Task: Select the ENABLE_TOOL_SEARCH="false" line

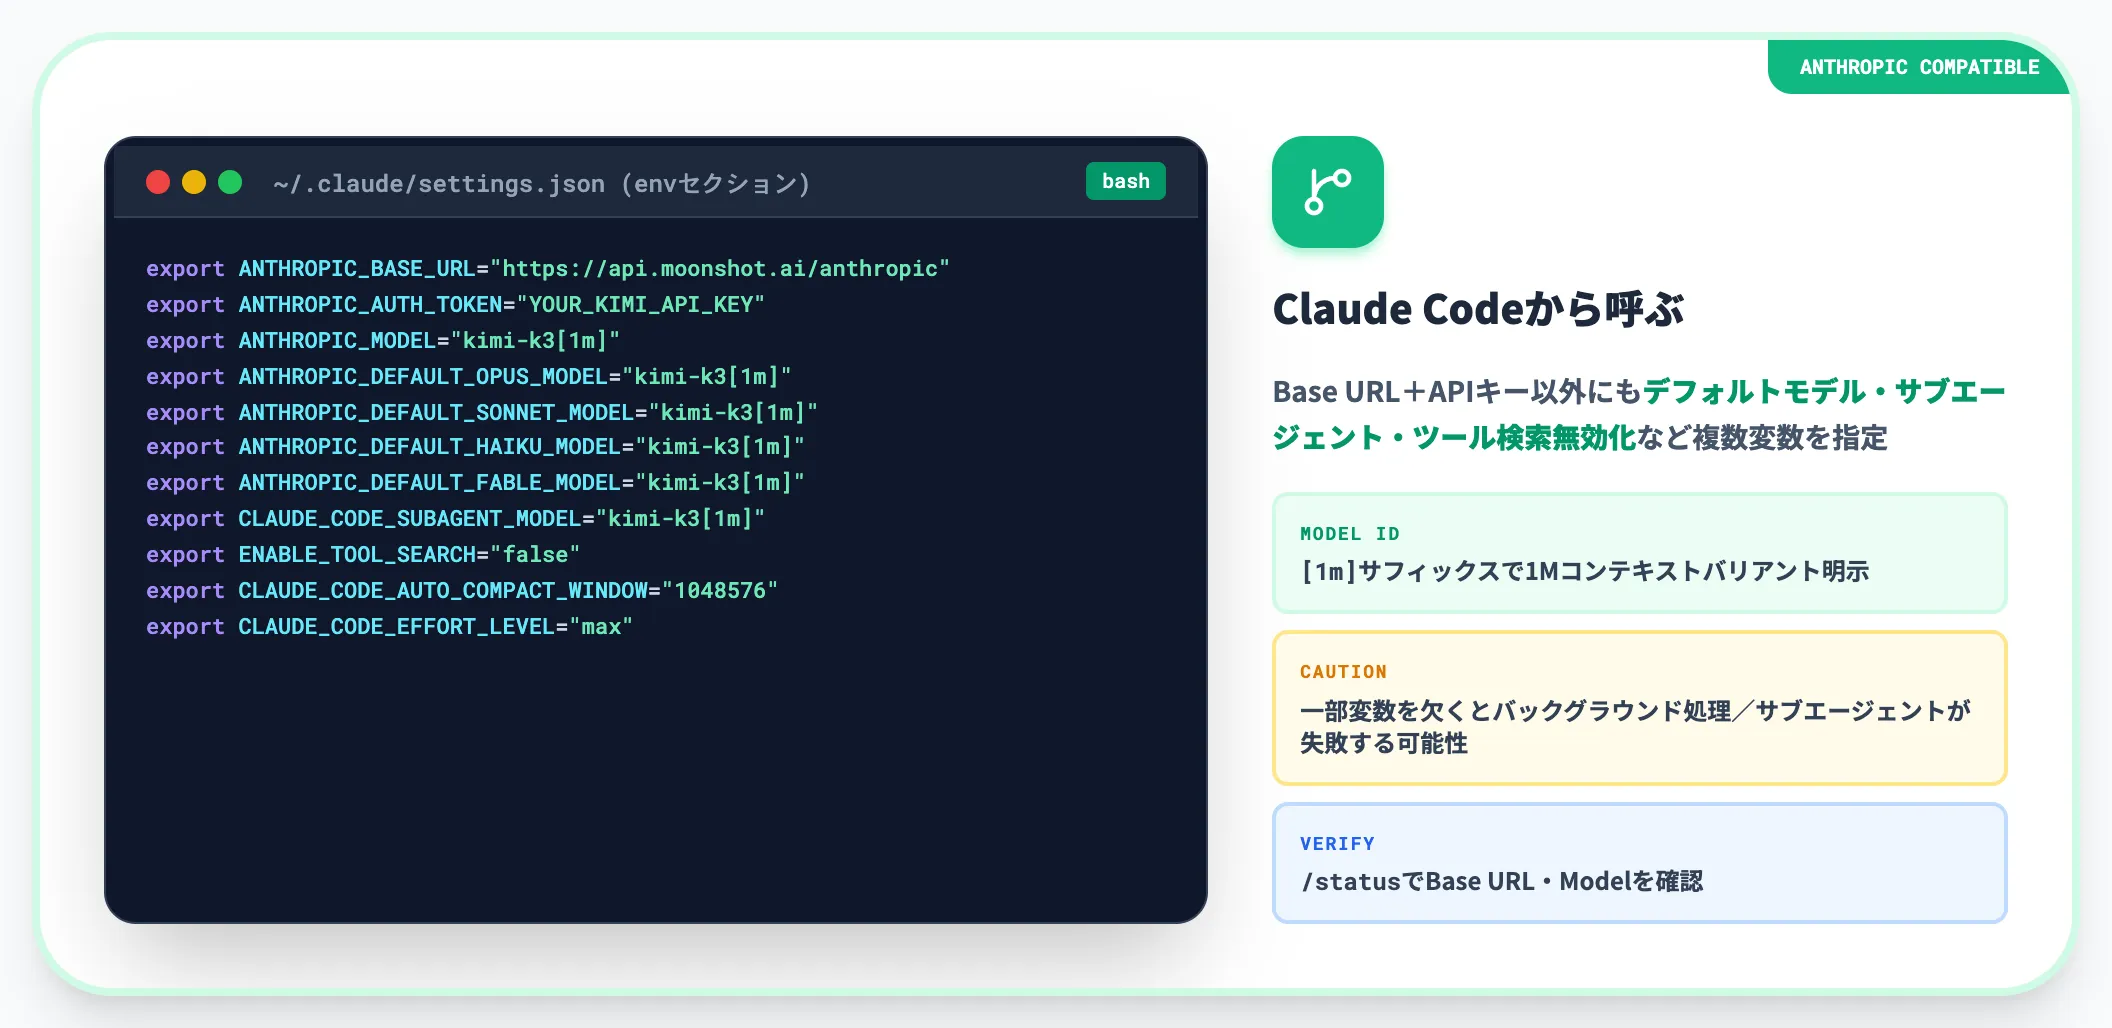Action: (x=362, y=554)
